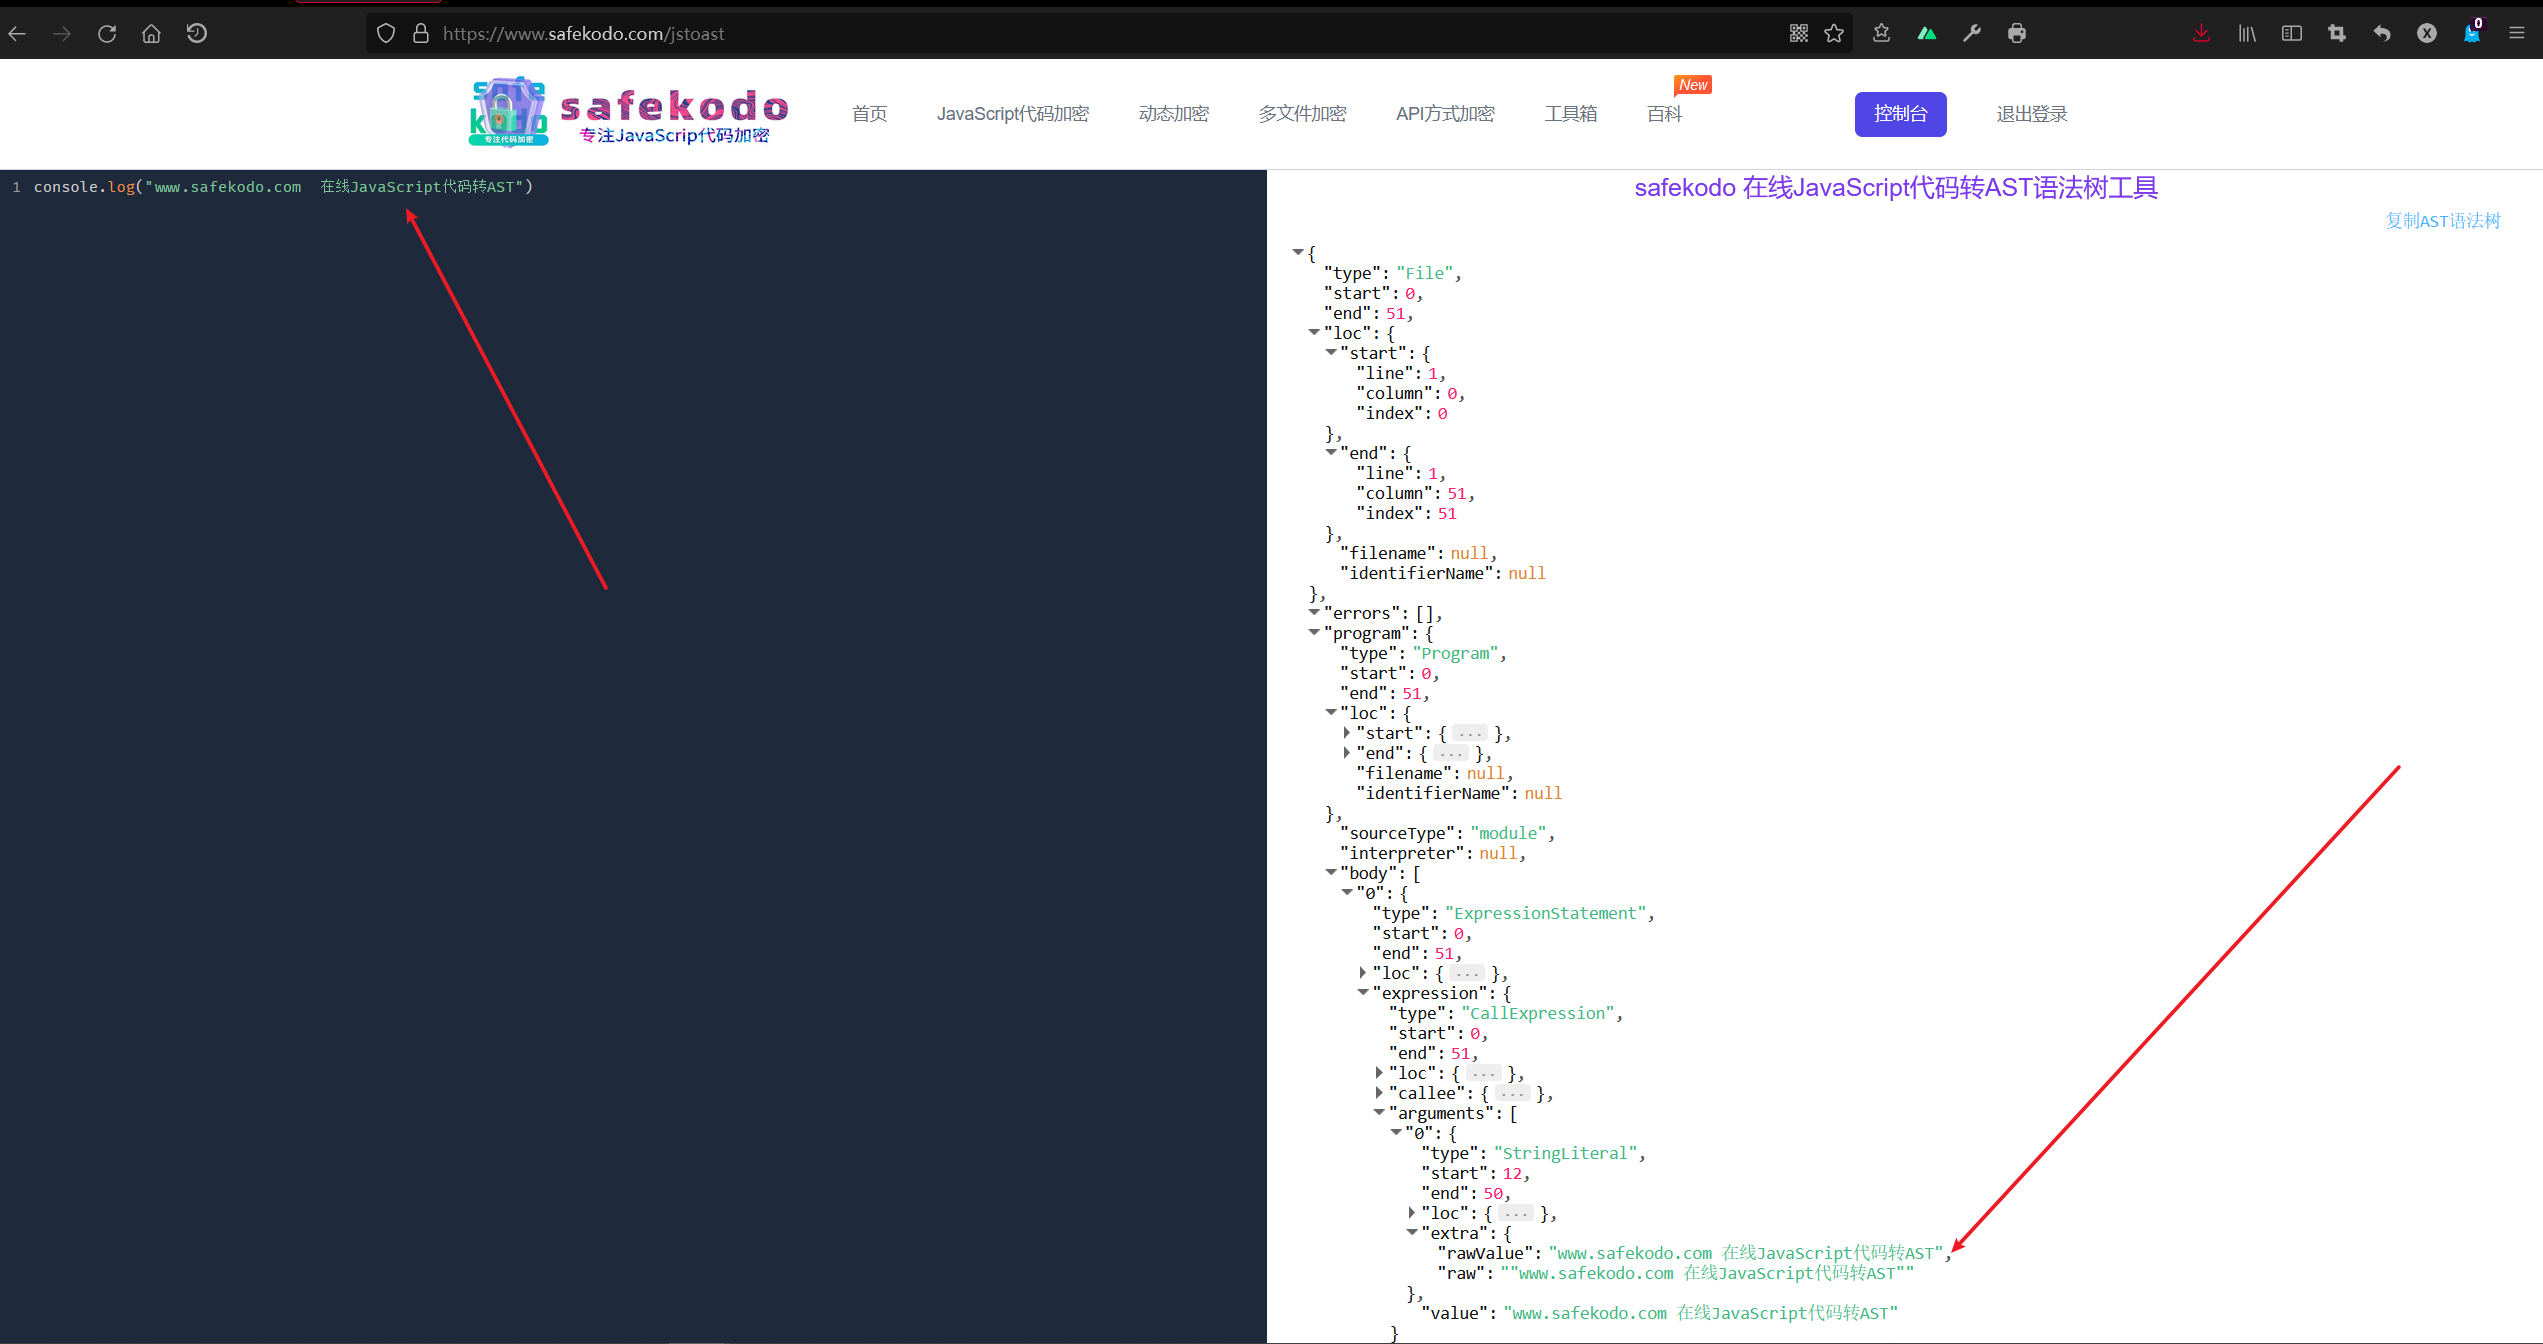Collapse the "arguments" array node
The height and width of the screenshot is (1344, 2543).
pos(1379,1112)
